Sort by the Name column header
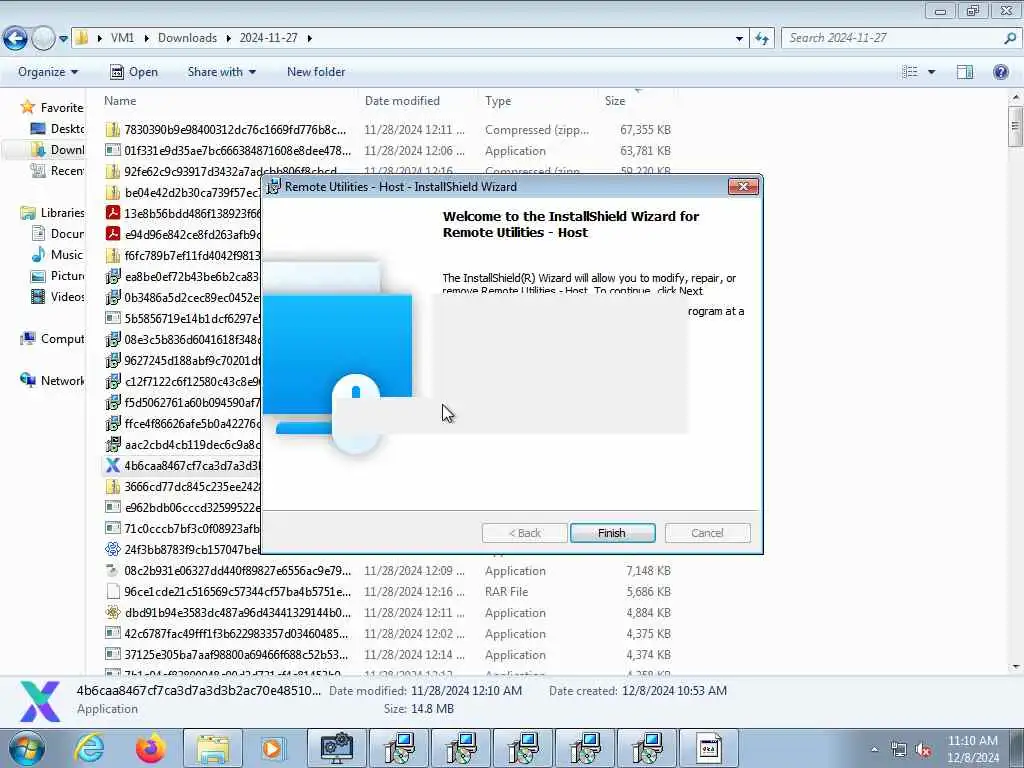 point(120,101)
